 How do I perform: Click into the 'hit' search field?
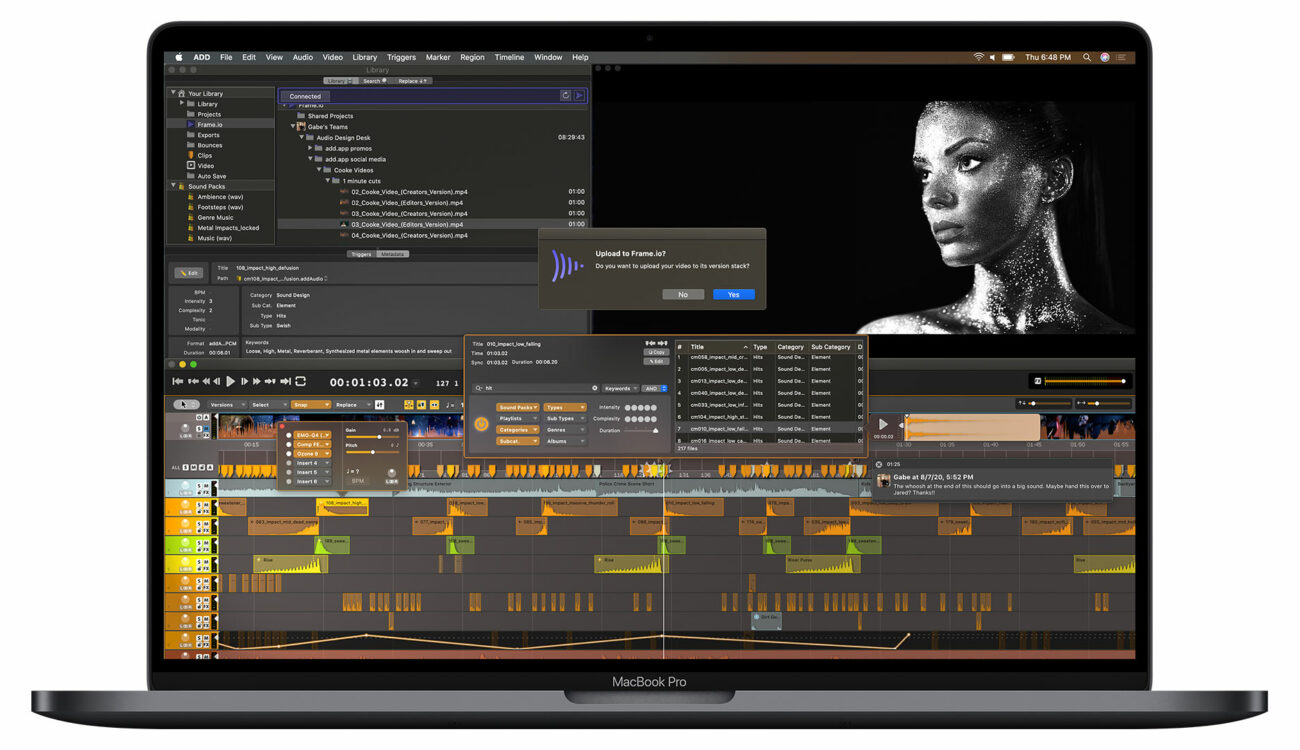[x=535, y=388]
